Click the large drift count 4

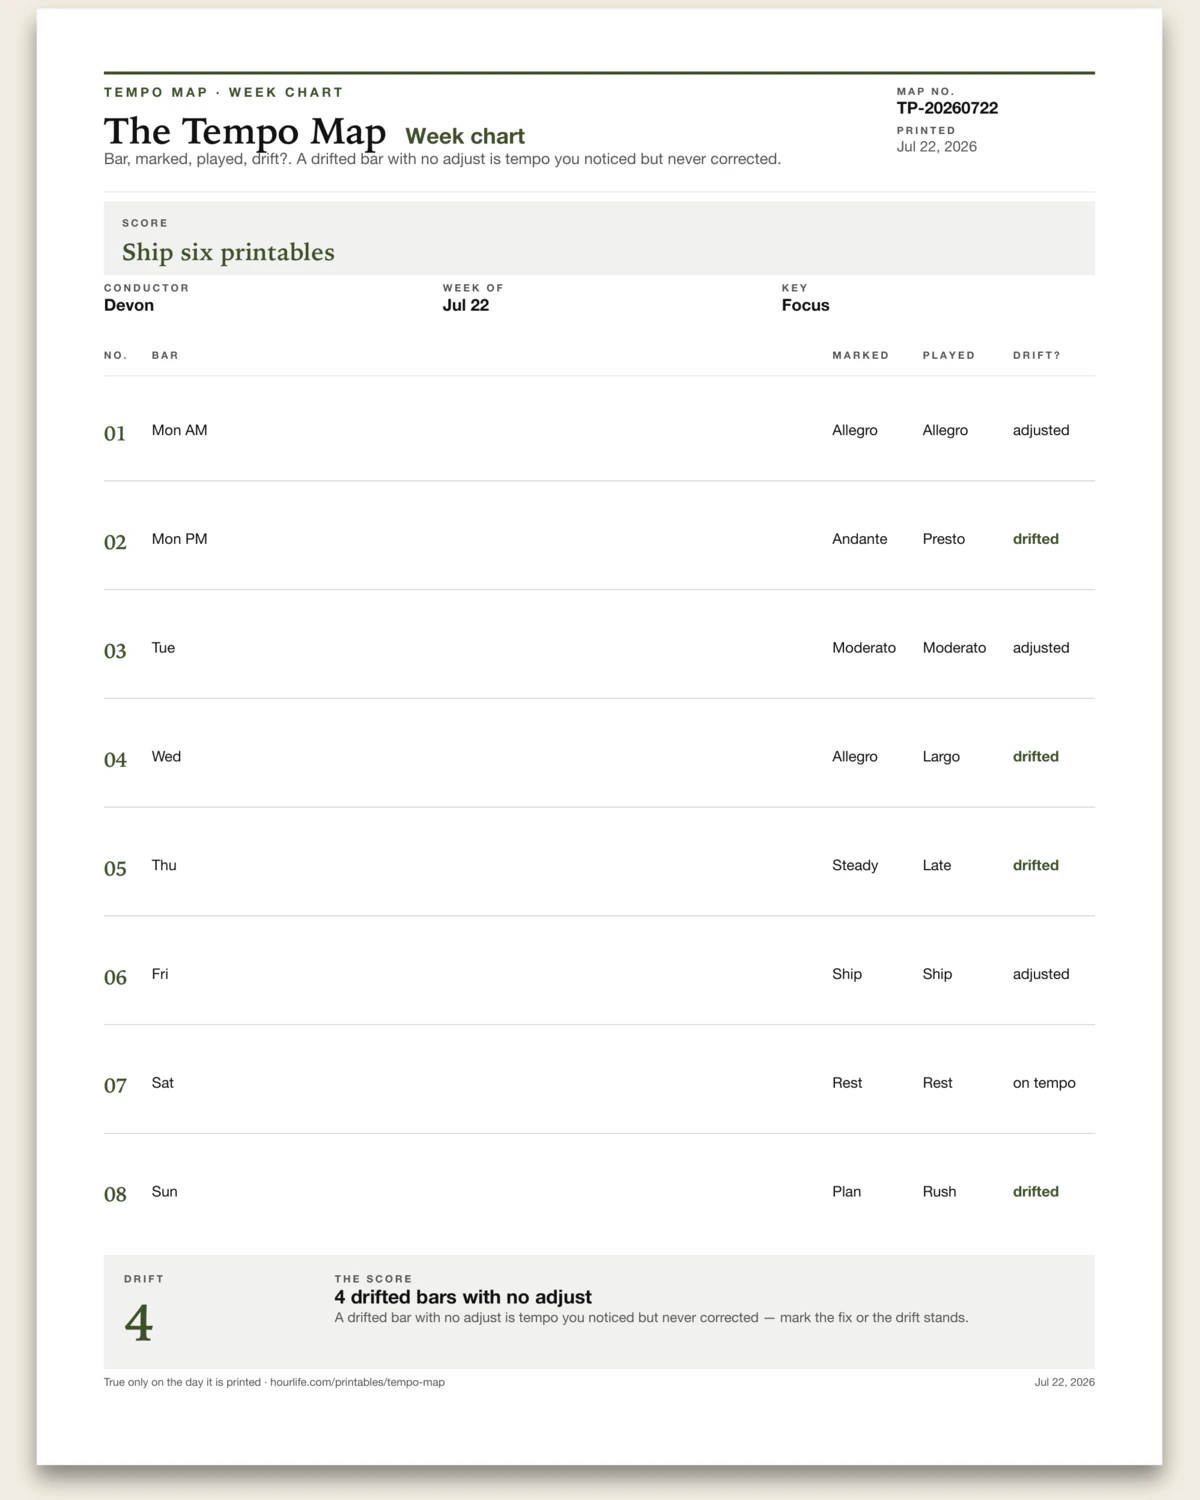pos(139,1323)
